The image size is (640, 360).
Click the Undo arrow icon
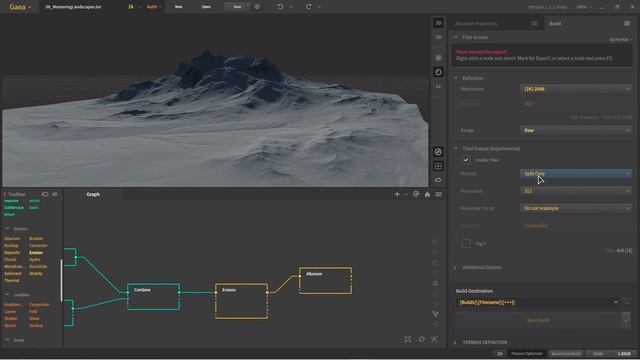pyautogui.click(x=280, y=7)
